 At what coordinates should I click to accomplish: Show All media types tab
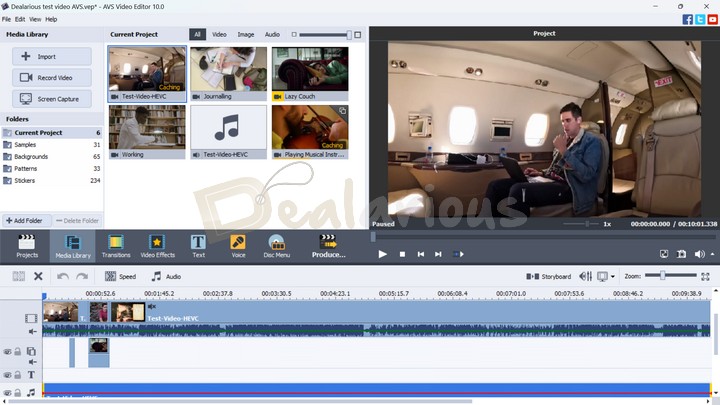(x=197, y=34)
